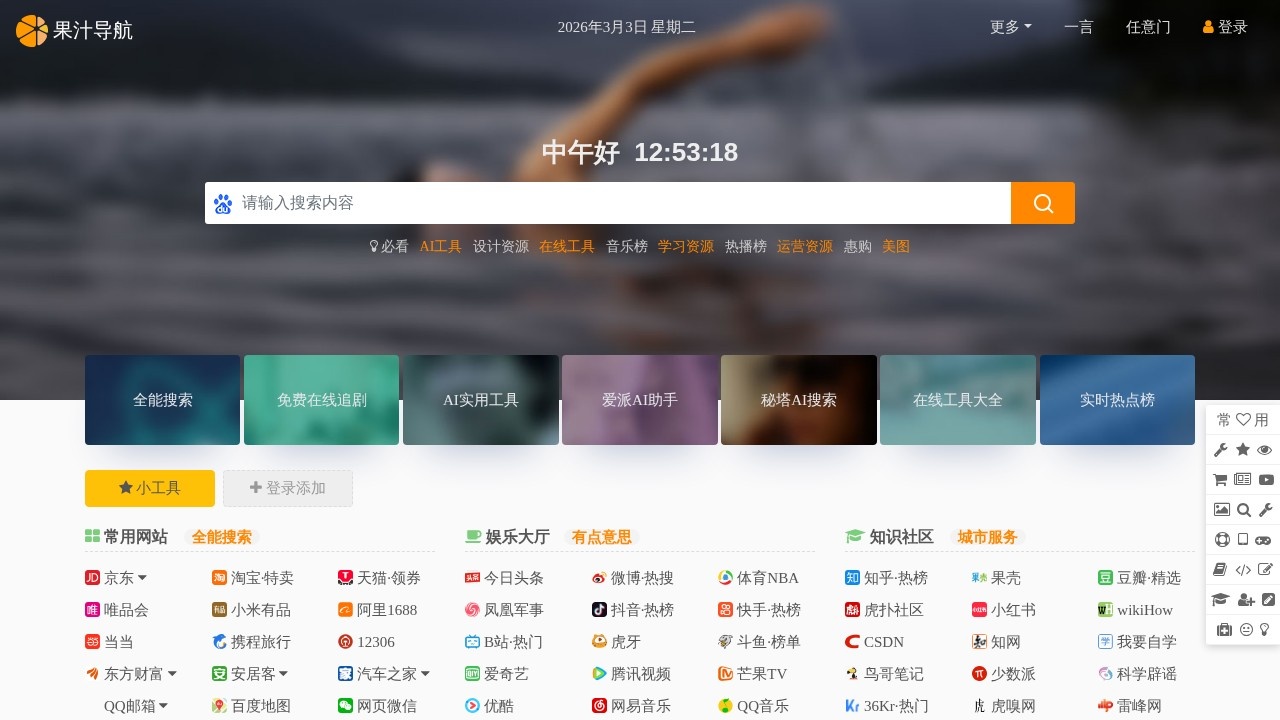Image resolution: width=1280 pixels, height=720 pixels.
Task: Click the lifebuoy icon in the right sidebar
Action: 1221,539
